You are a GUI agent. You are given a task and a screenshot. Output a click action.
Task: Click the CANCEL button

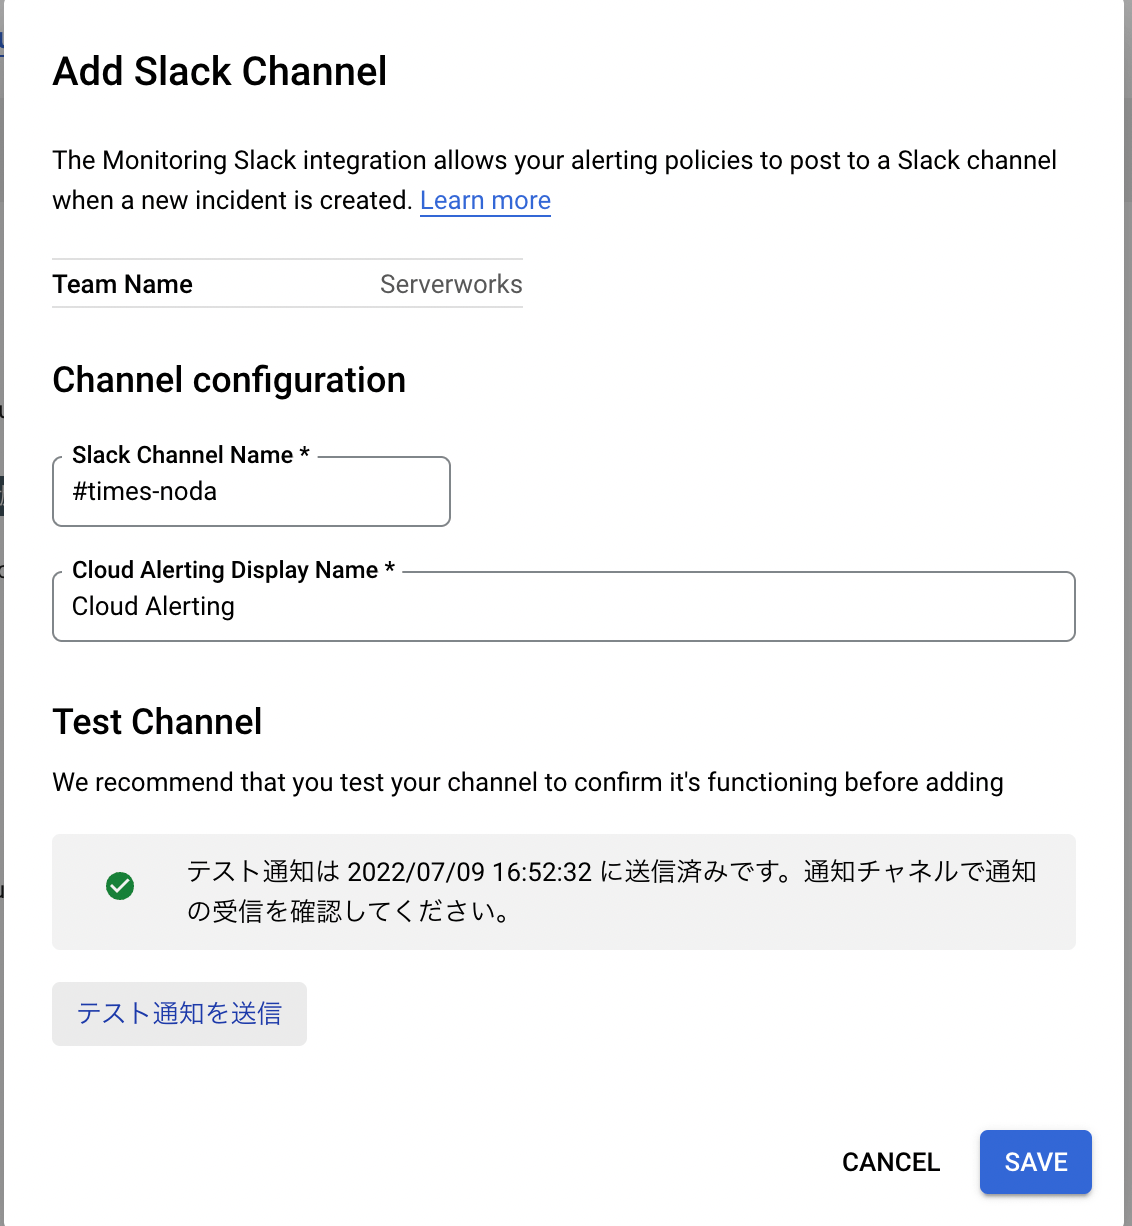891,1162
